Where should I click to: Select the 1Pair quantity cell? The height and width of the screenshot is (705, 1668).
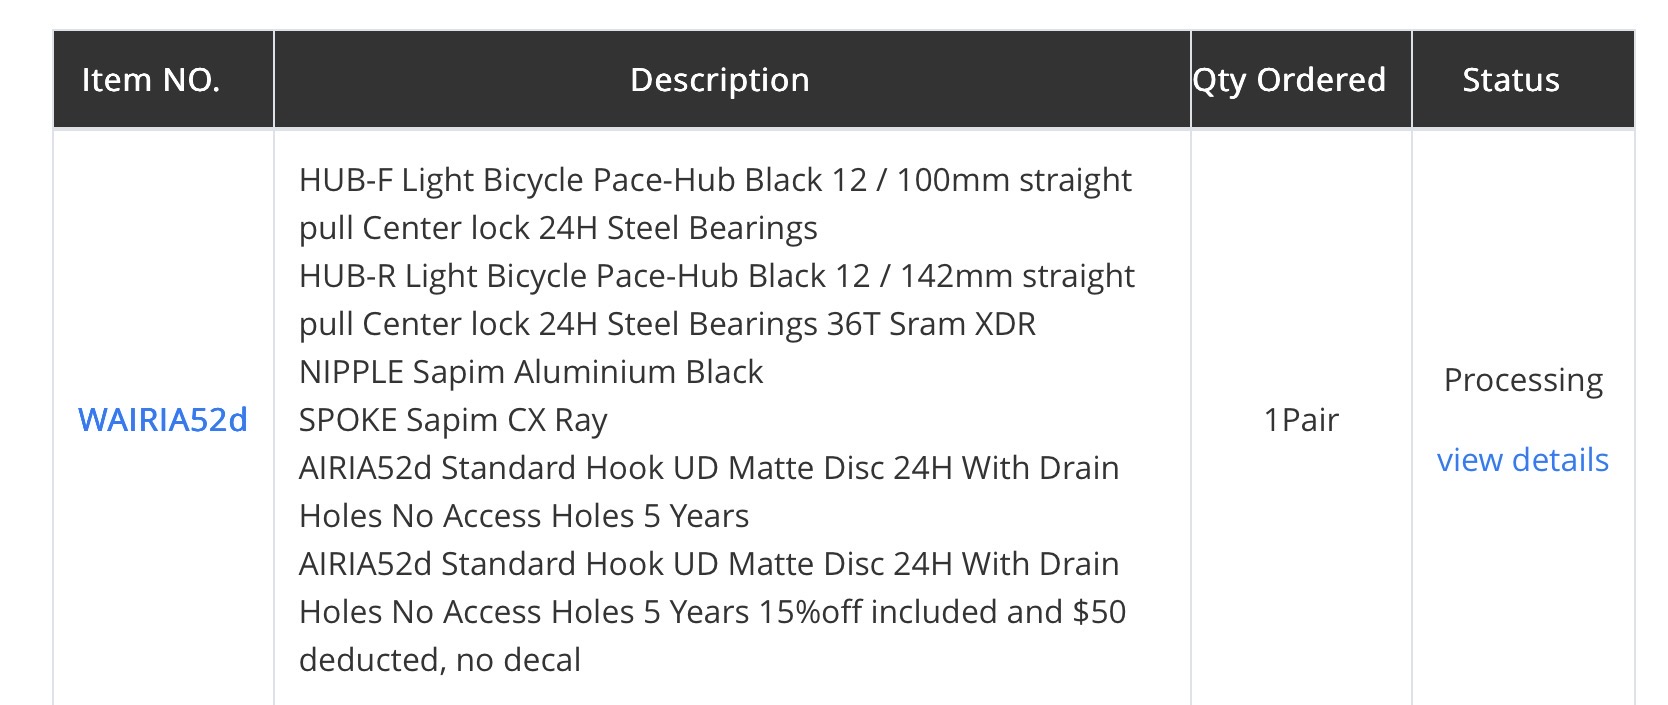[1300, 420]
